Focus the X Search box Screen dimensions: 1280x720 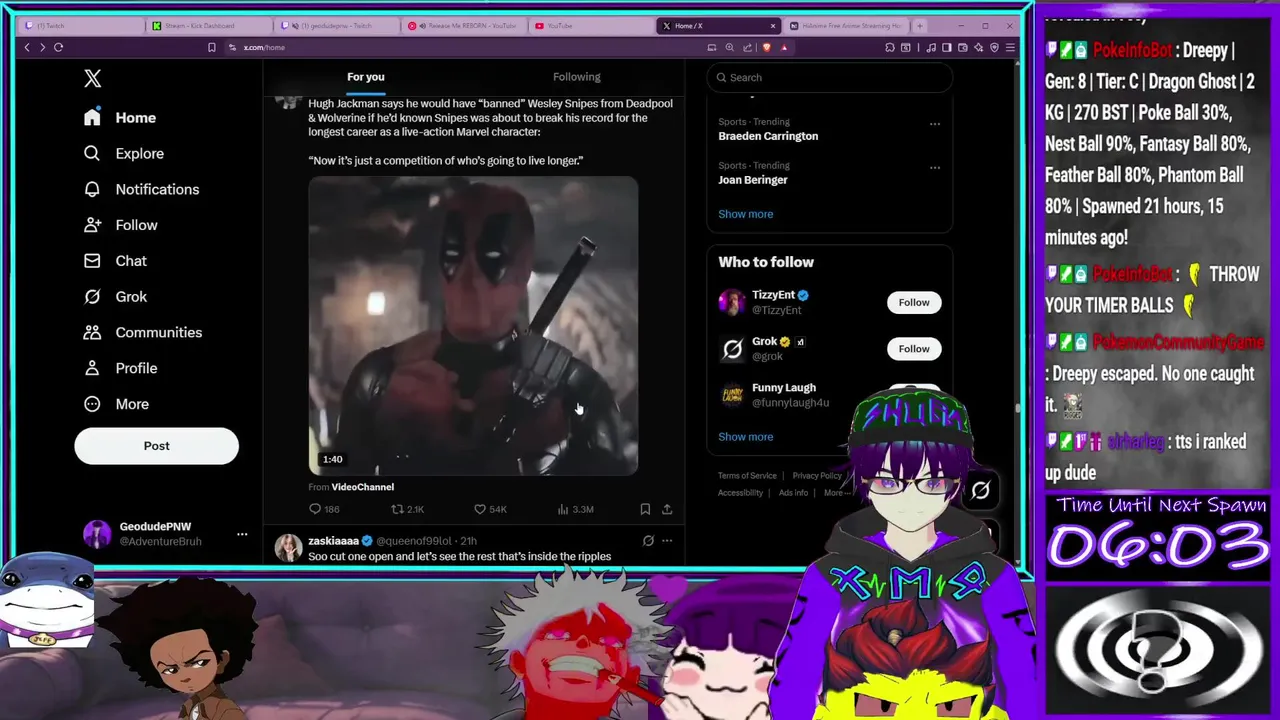coord(829,77)
